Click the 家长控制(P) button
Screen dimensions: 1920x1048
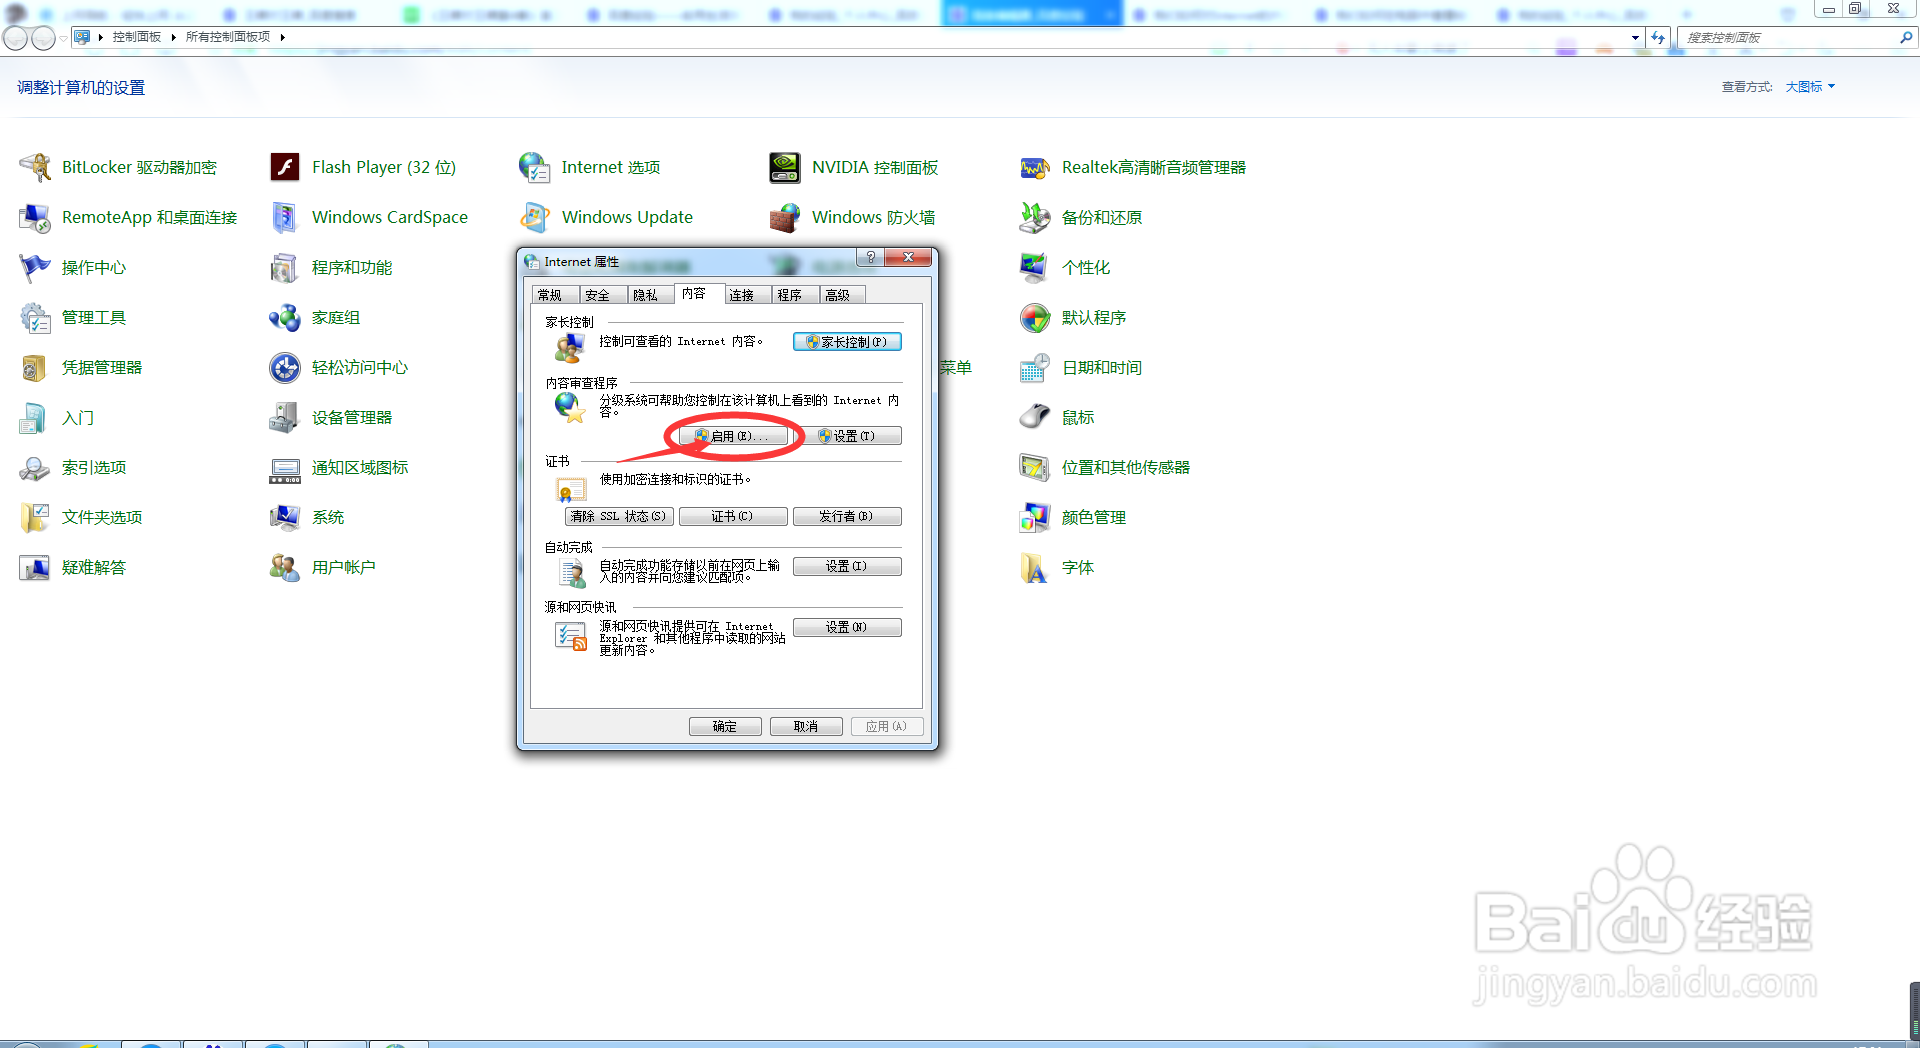[x=847, y=342]
